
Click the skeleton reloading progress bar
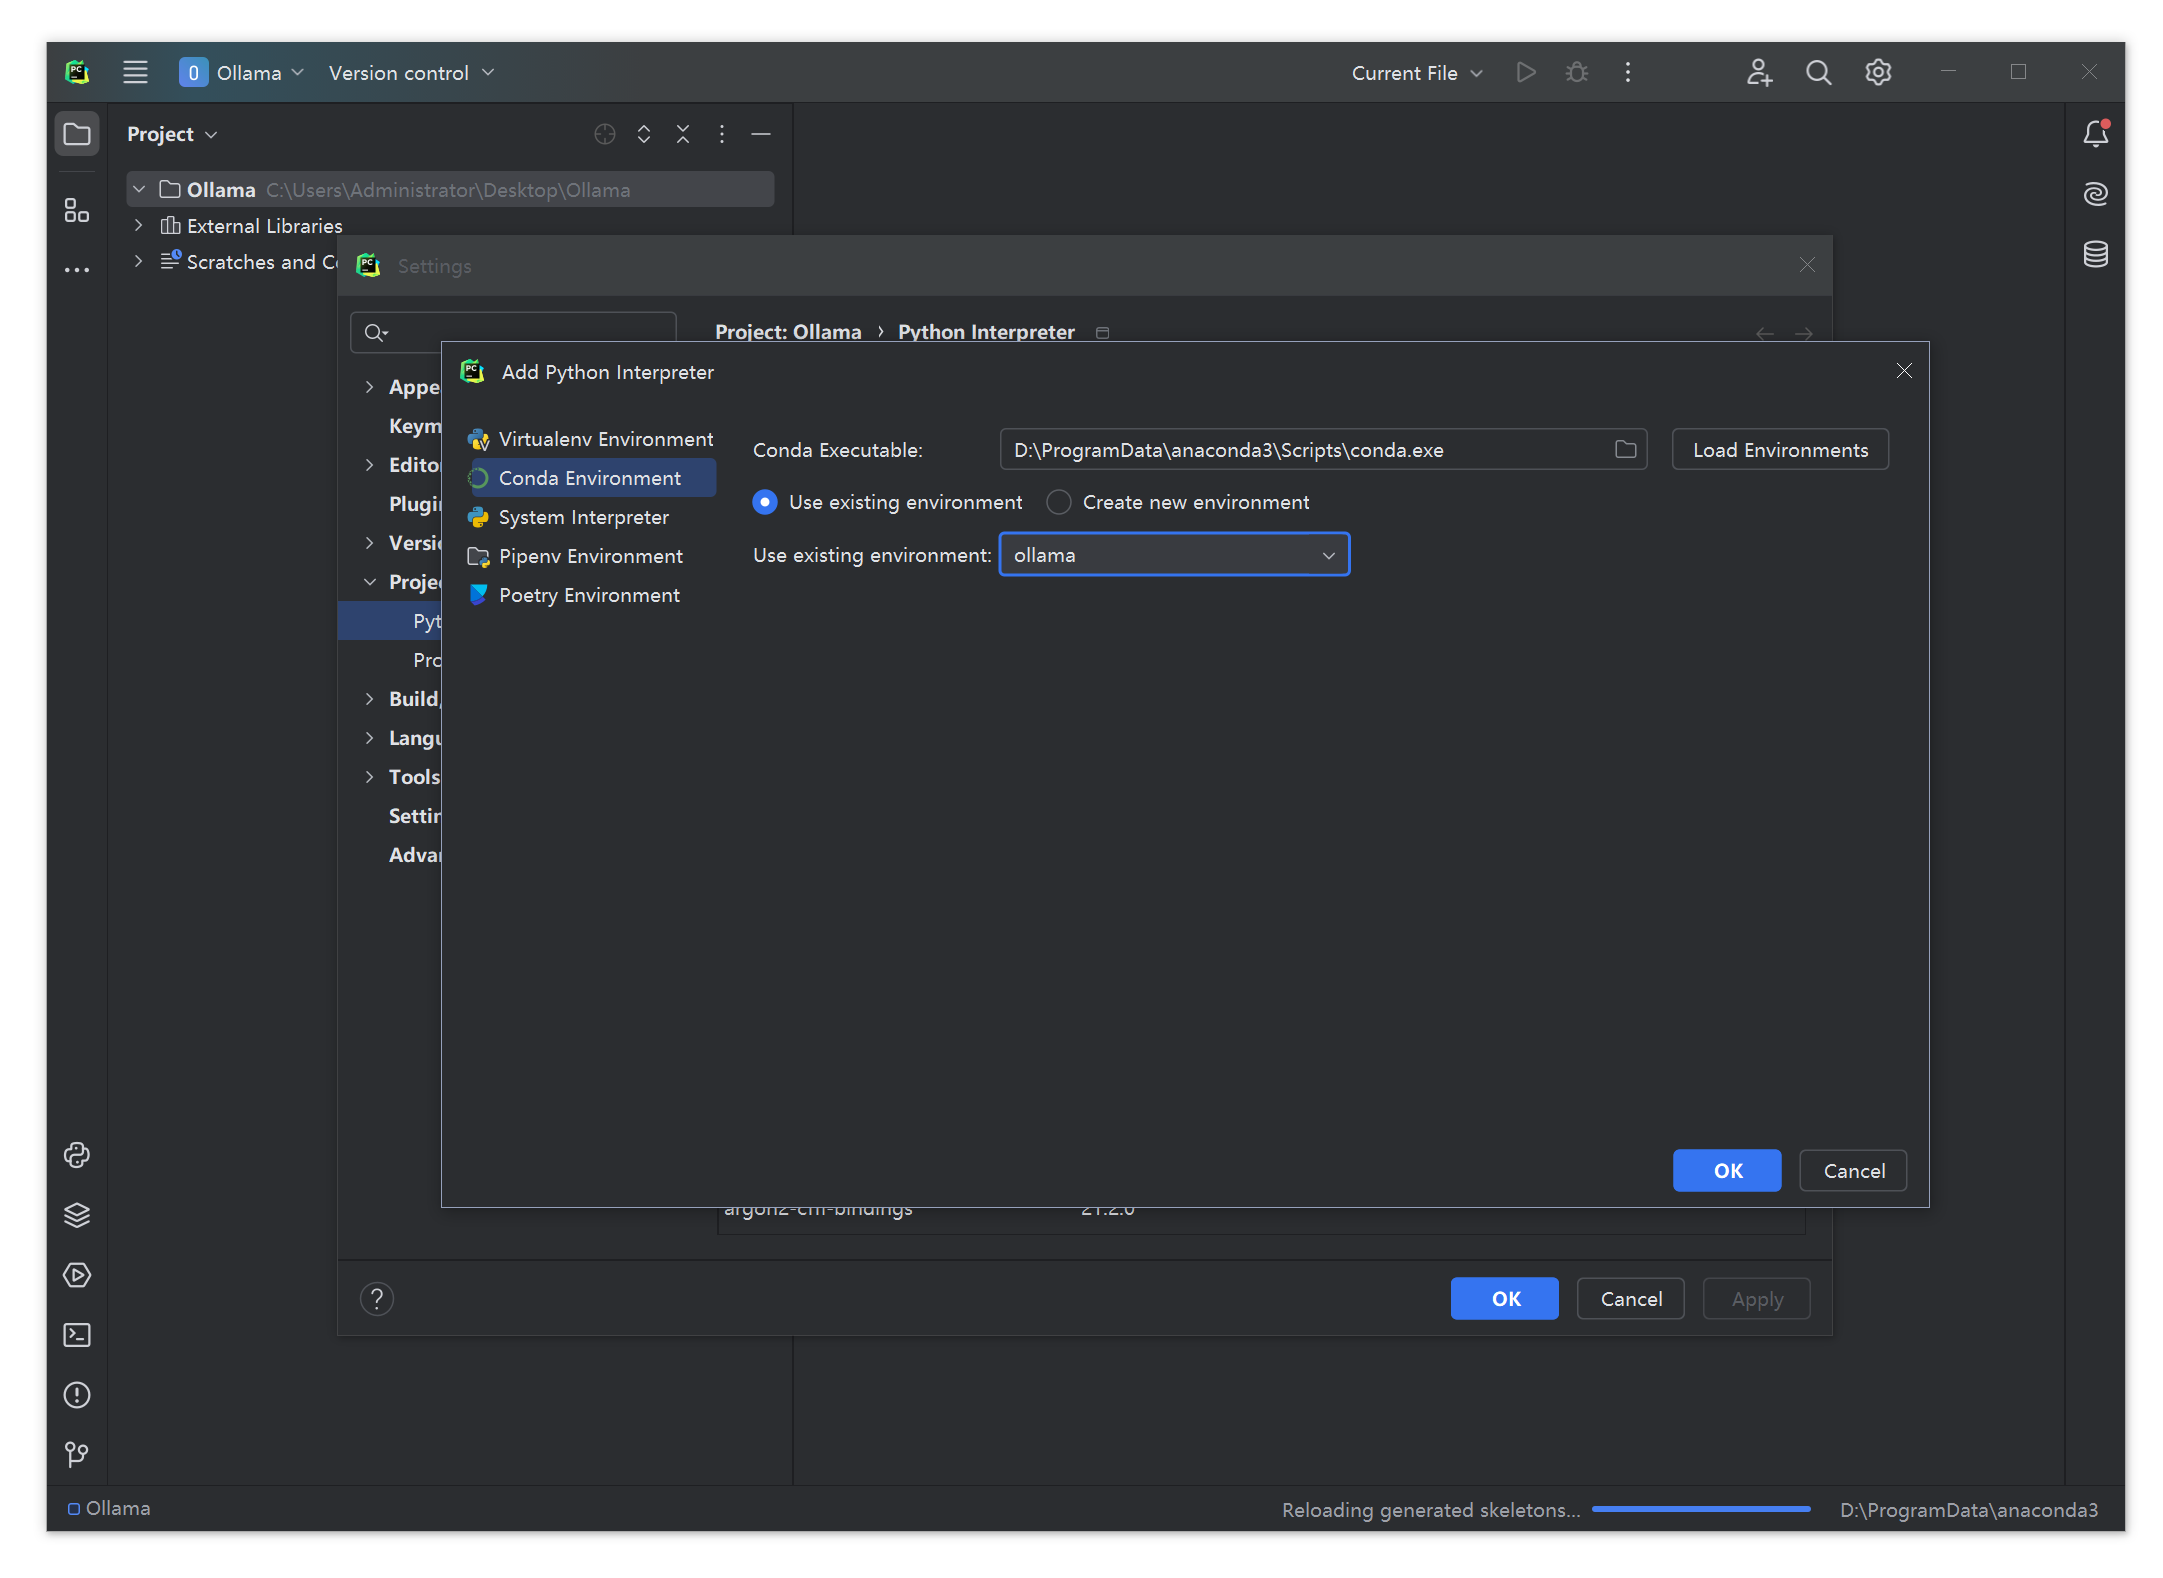click(x=1700, y=1509)
